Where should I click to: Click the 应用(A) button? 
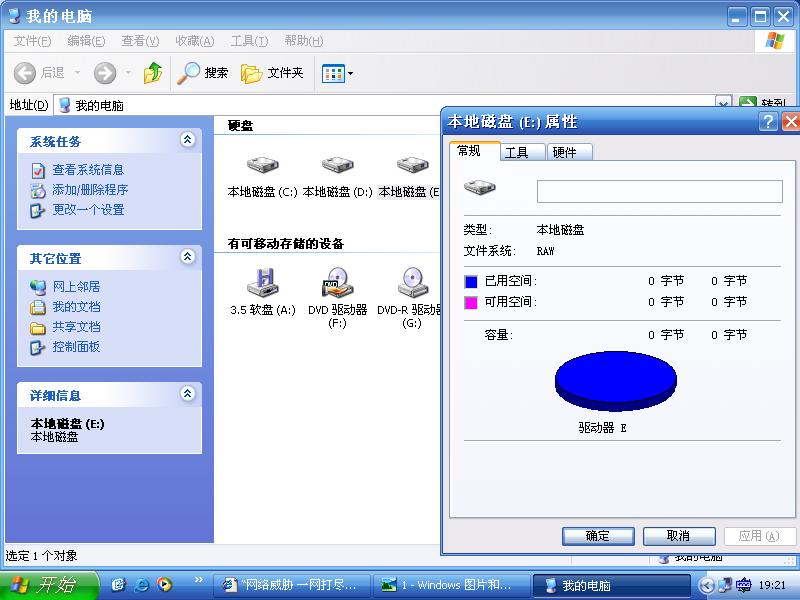(760, 536)
